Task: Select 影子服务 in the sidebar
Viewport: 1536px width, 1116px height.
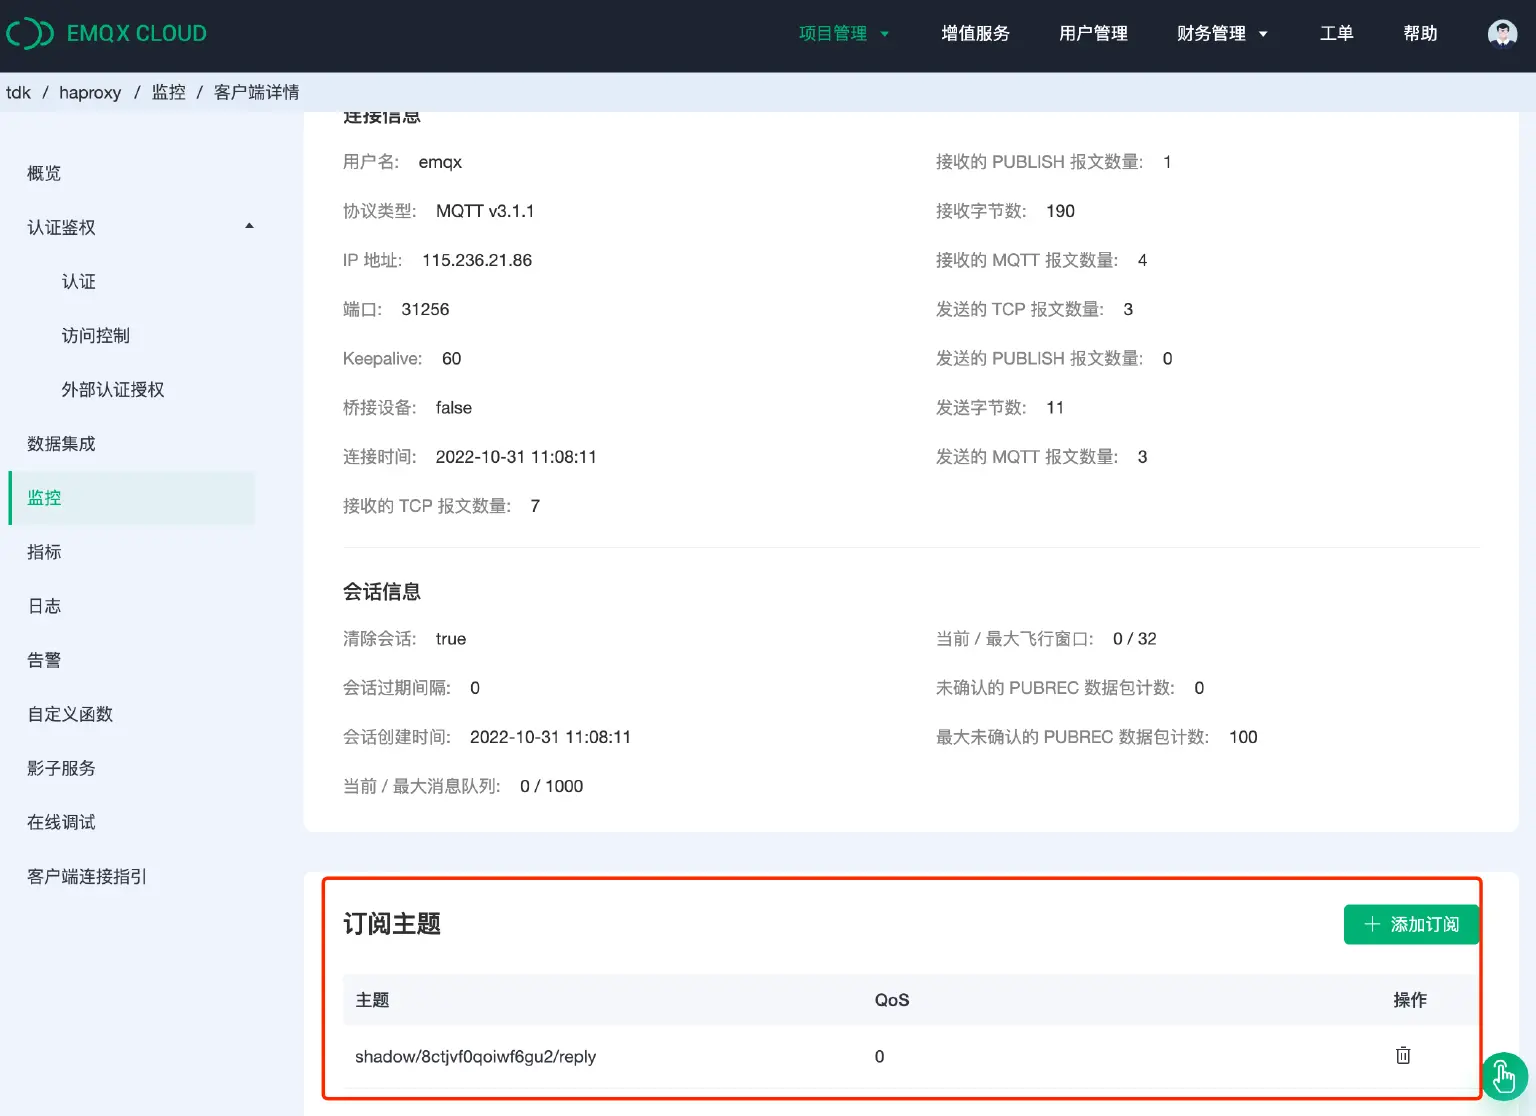Action: click(x=60, y=768)
